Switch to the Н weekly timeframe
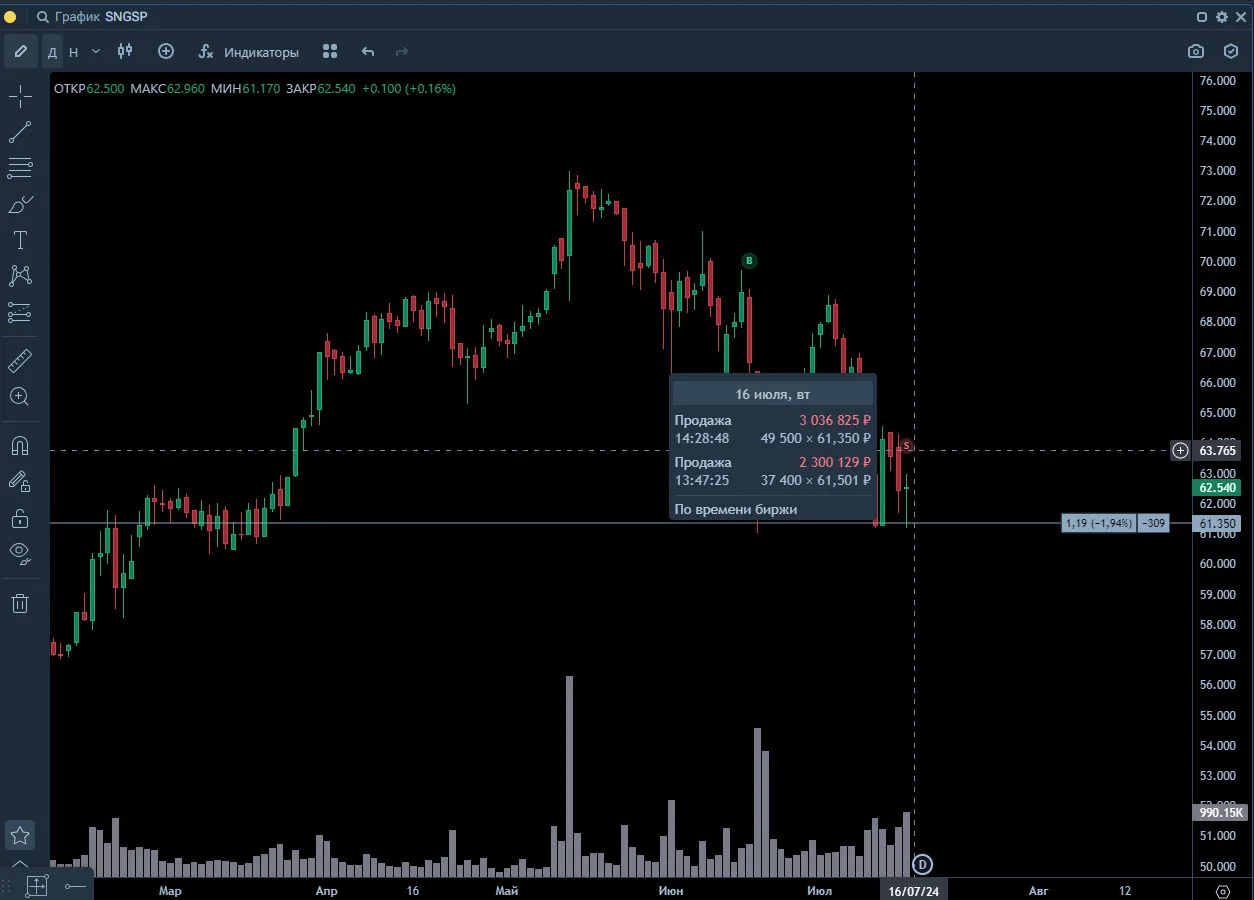Viewport: 1254px width, 900px height. point(73,52)
